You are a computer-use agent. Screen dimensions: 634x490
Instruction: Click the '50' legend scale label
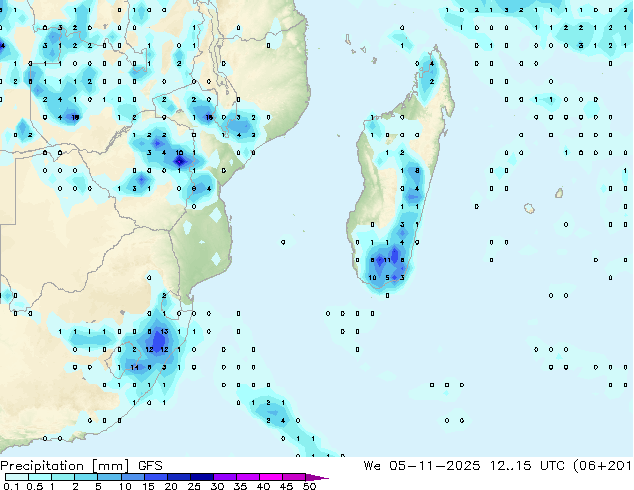310,486
